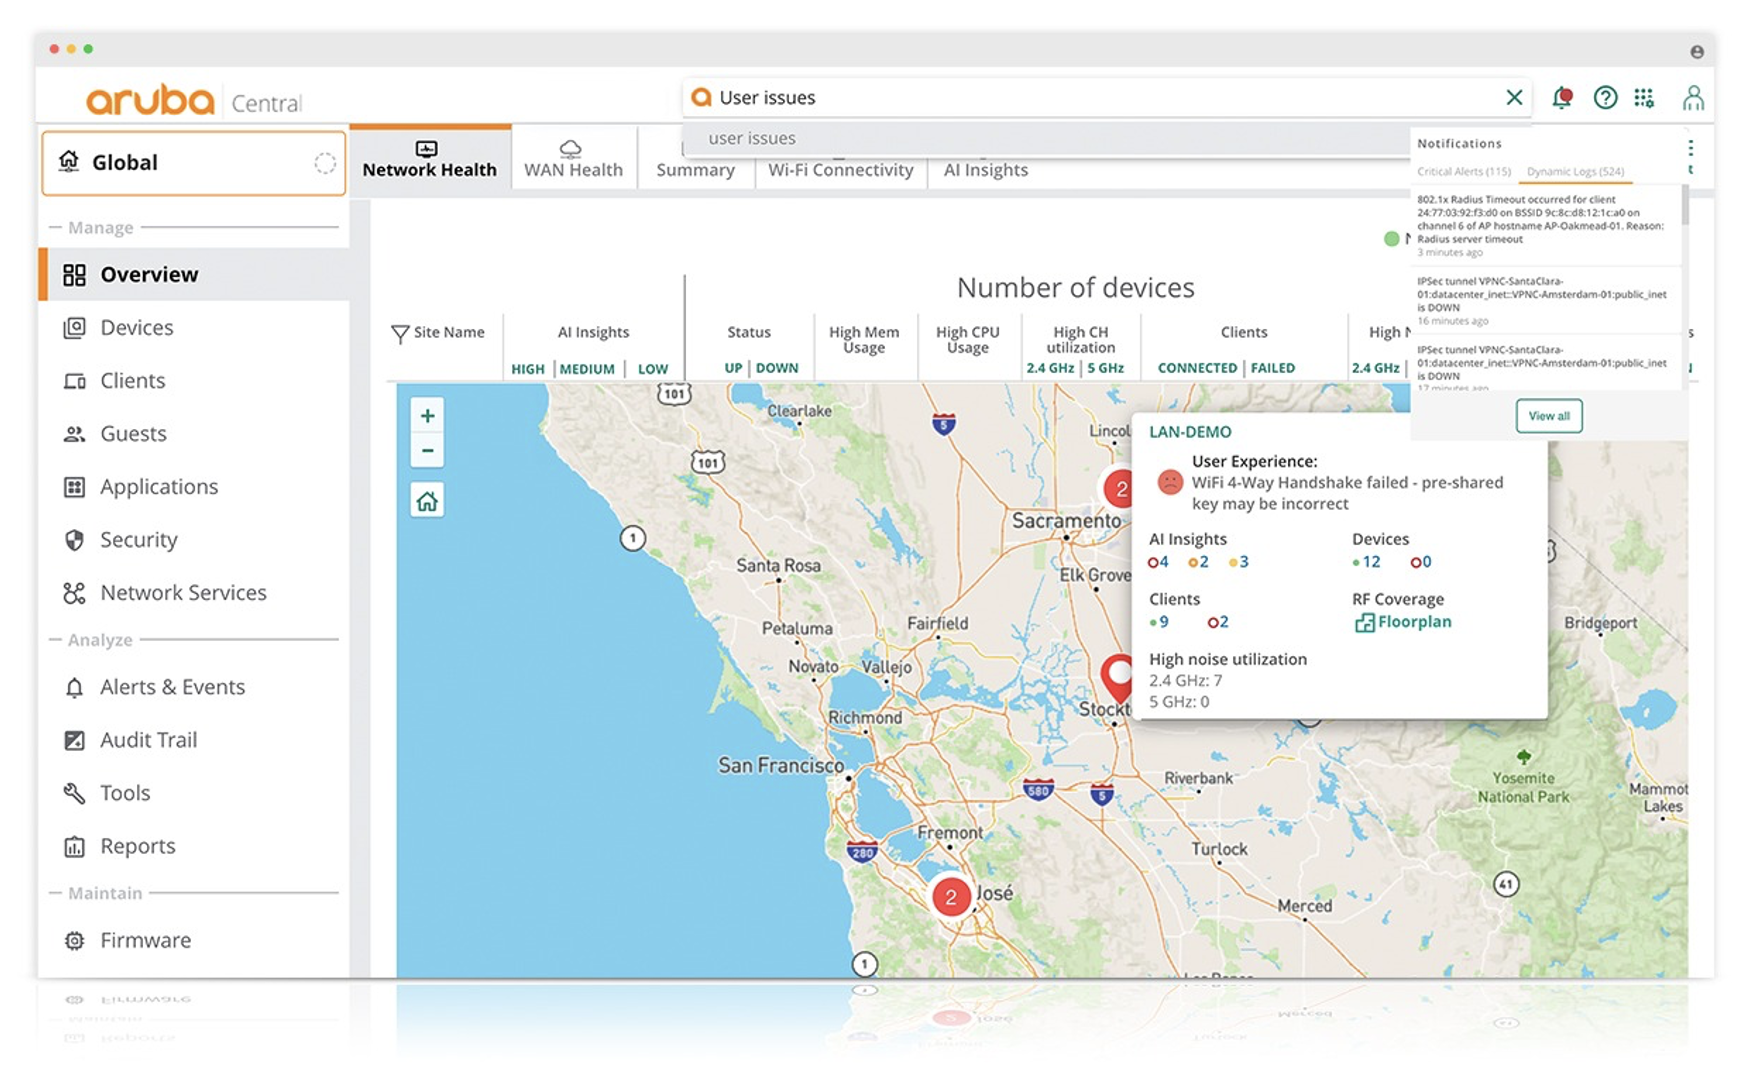Sort by Status UP column
Image resolution: width=1740 pixels, height=1080 pixels.
click(733, 368)
